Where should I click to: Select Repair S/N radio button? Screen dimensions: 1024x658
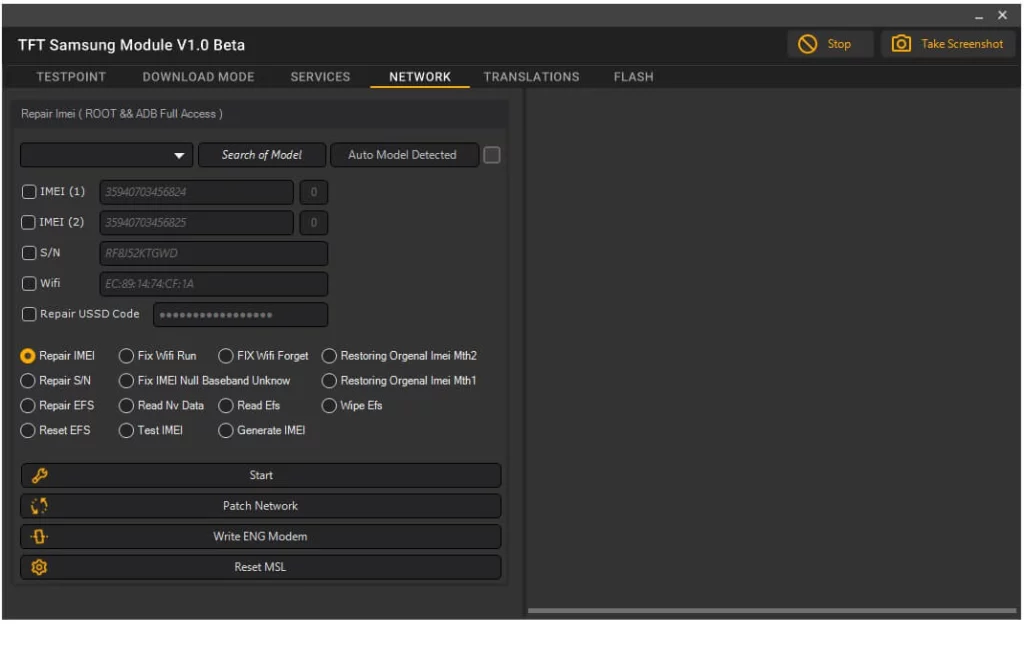[27, 381]
